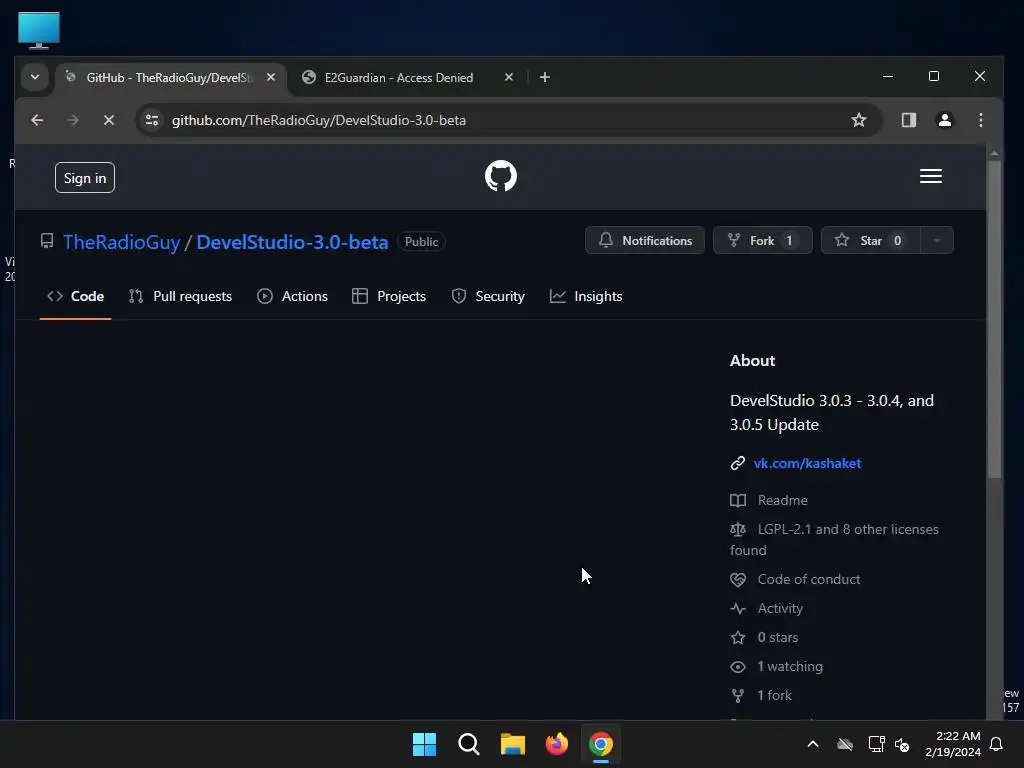View site information icon in address bar
The width and height of the screenshot is (1024, 768).
(x=152, y=120)
